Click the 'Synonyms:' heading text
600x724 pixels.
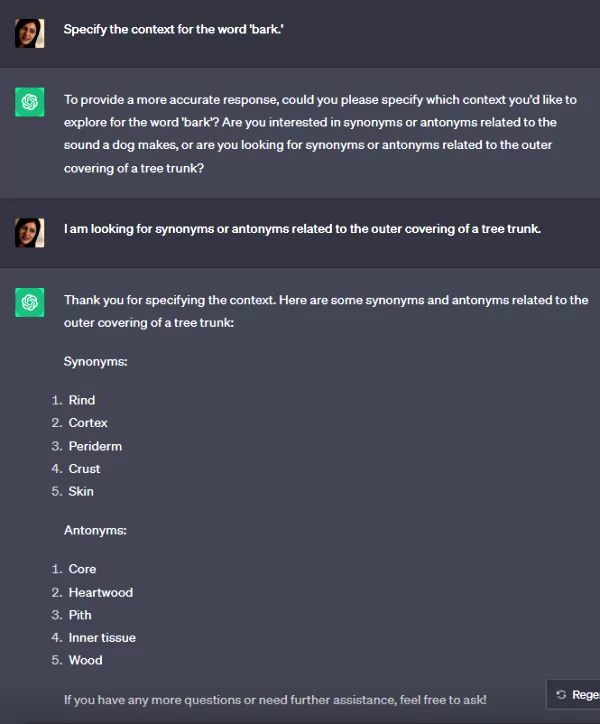coord(96,361)
